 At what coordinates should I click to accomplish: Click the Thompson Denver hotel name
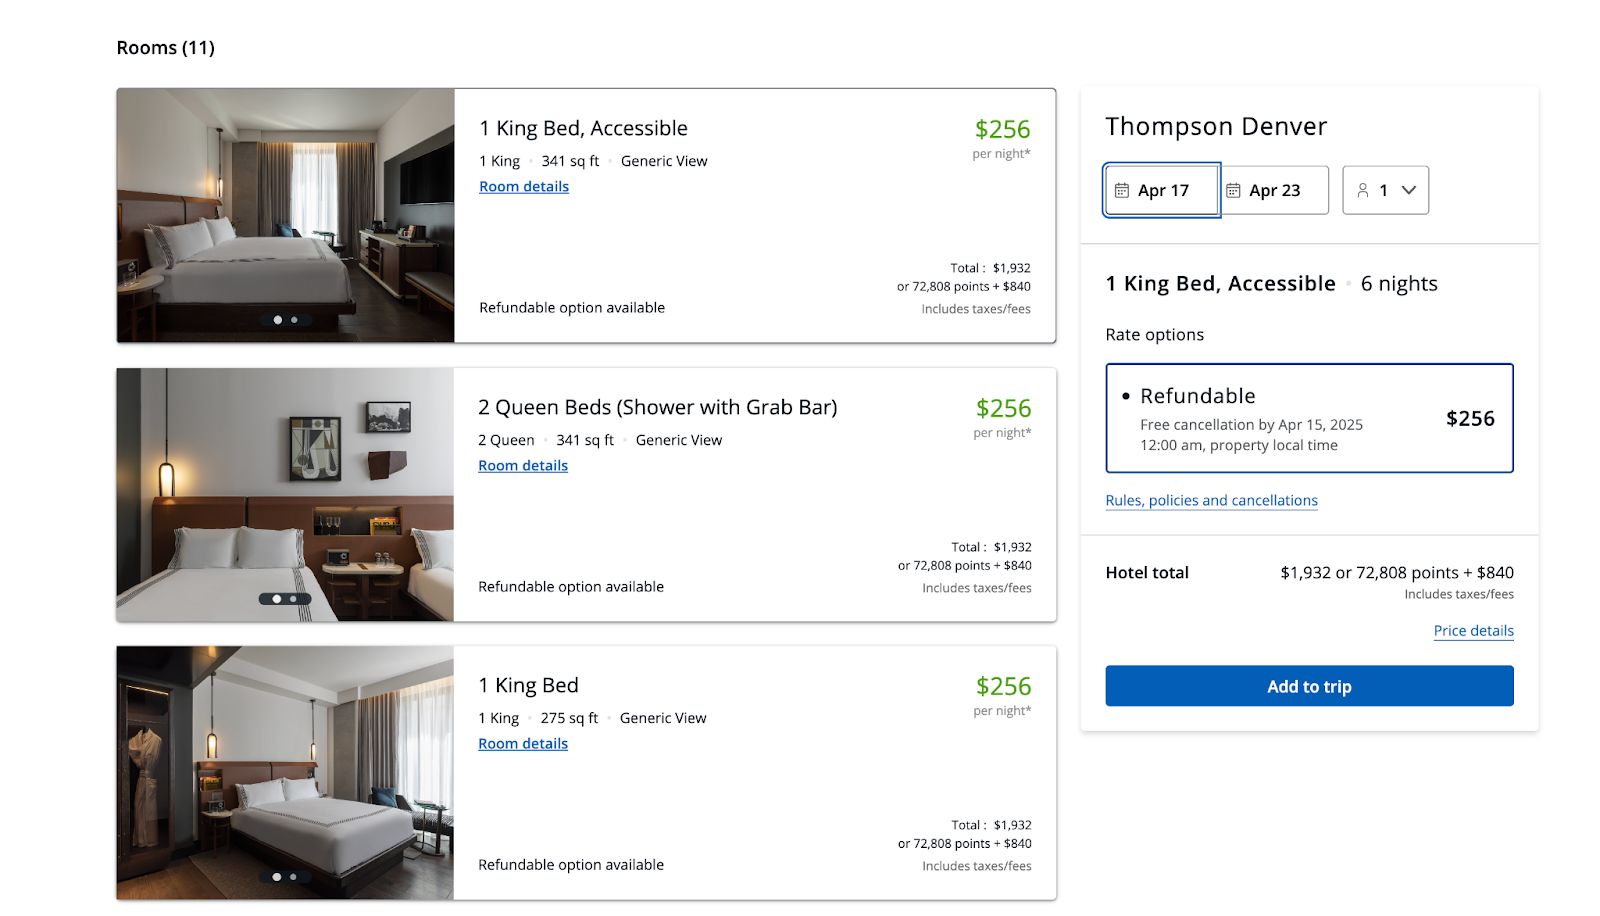click(1215, 126)
